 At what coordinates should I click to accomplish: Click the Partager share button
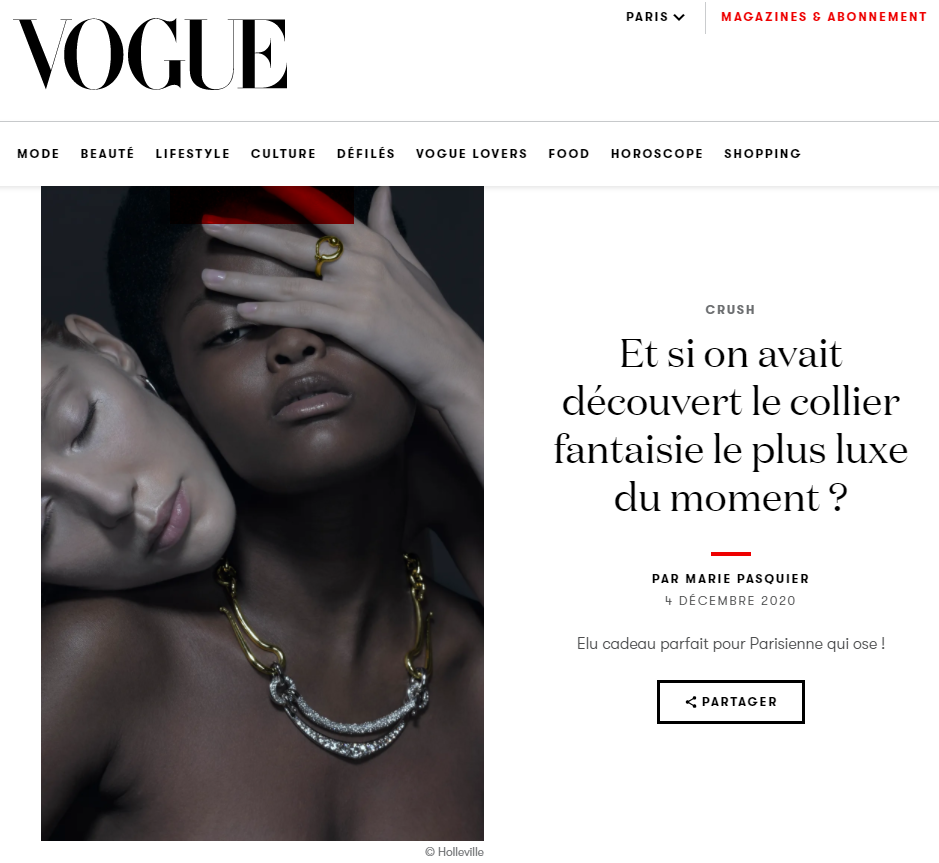tap(731, 702)
